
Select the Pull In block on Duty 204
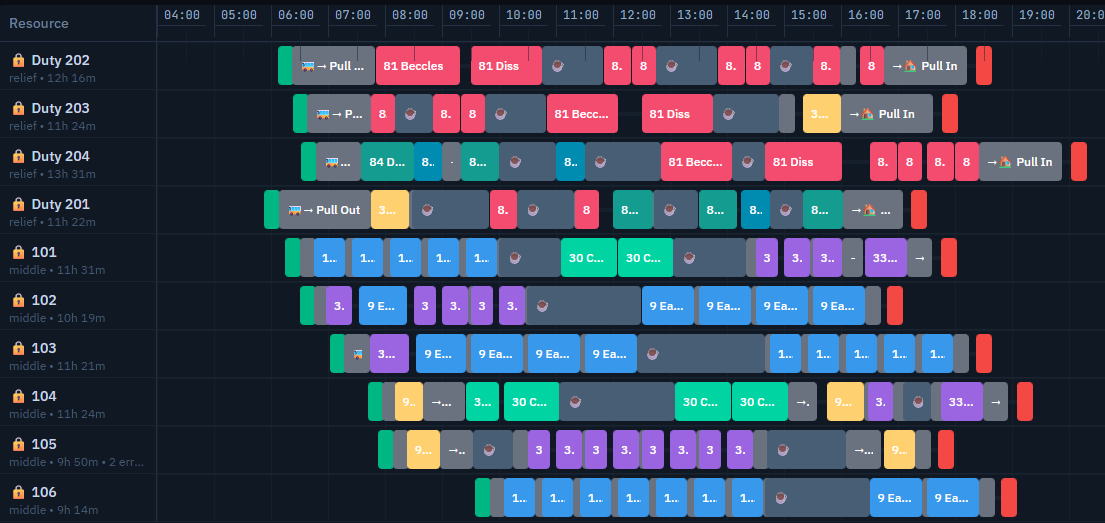(1020, 162)
